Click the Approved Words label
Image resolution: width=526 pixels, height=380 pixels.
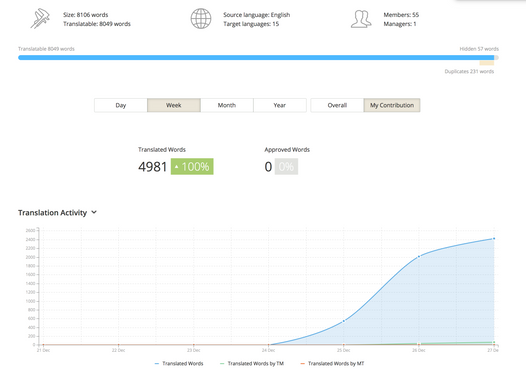[x=287, y=150]
